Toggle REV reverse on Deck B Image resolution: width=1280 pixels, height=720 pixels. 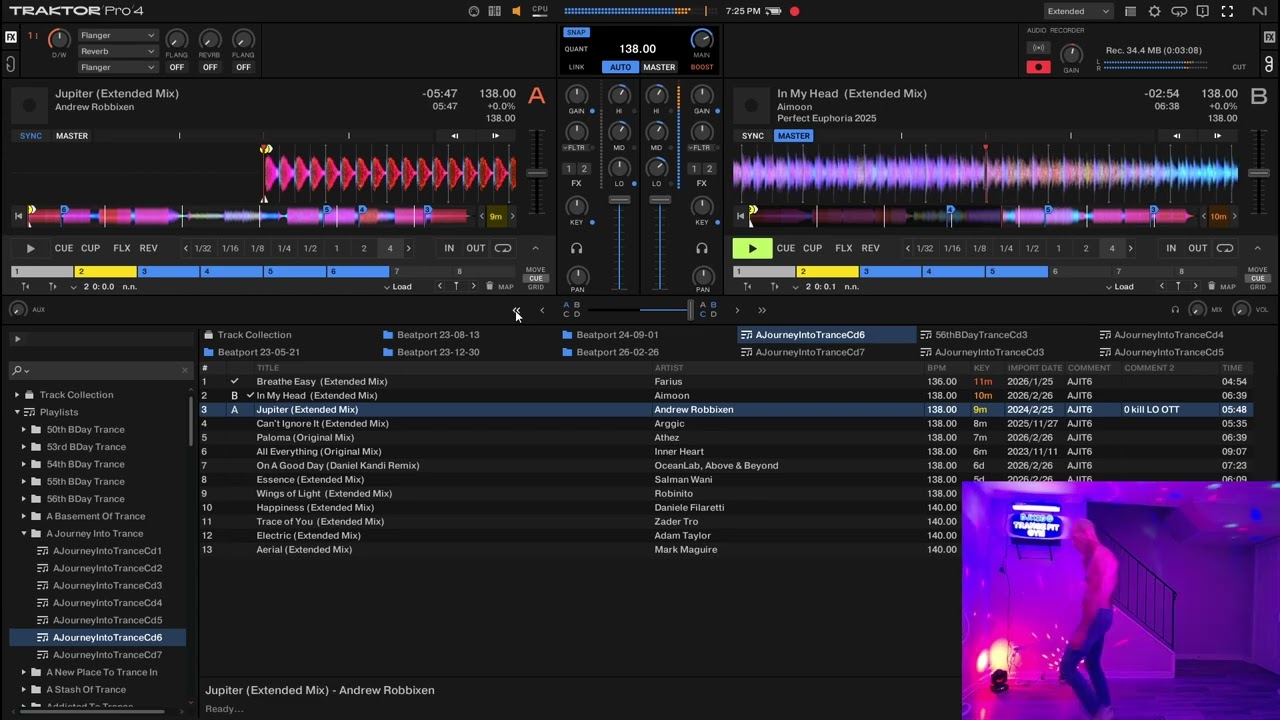[x=870, y=248]
